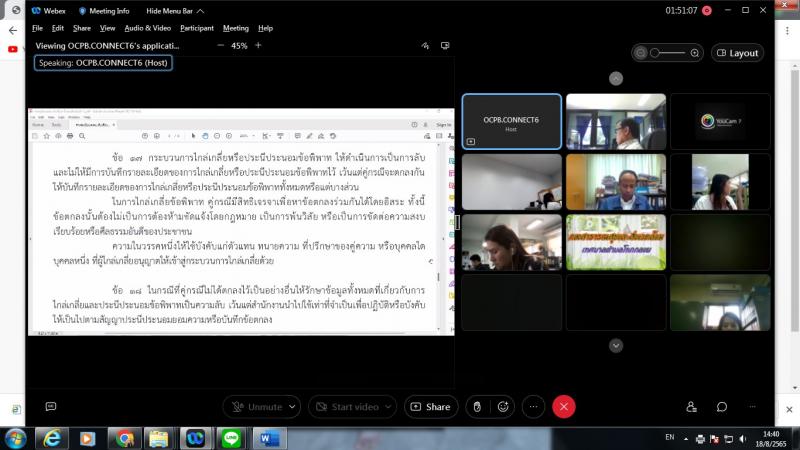
Task: Open LINE from the Windows taskbar
Action: [234, 438]
